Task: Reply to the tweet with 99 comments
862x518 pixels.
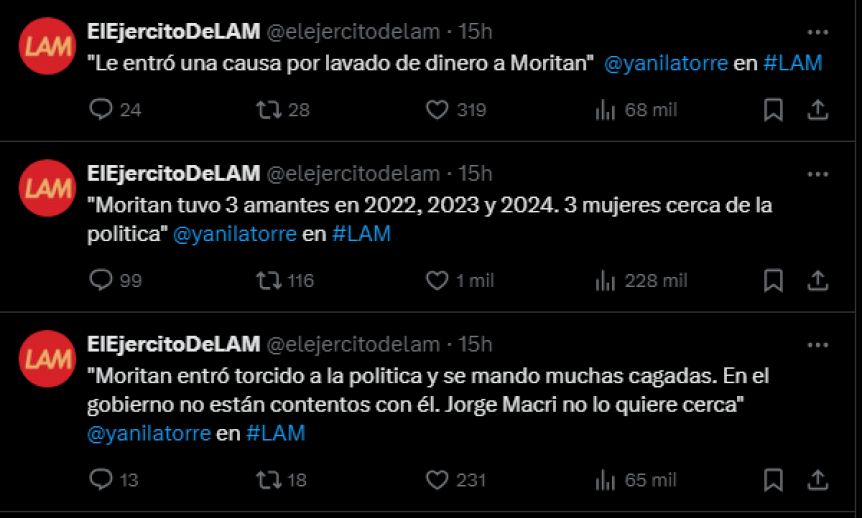Action: (101, 280)
